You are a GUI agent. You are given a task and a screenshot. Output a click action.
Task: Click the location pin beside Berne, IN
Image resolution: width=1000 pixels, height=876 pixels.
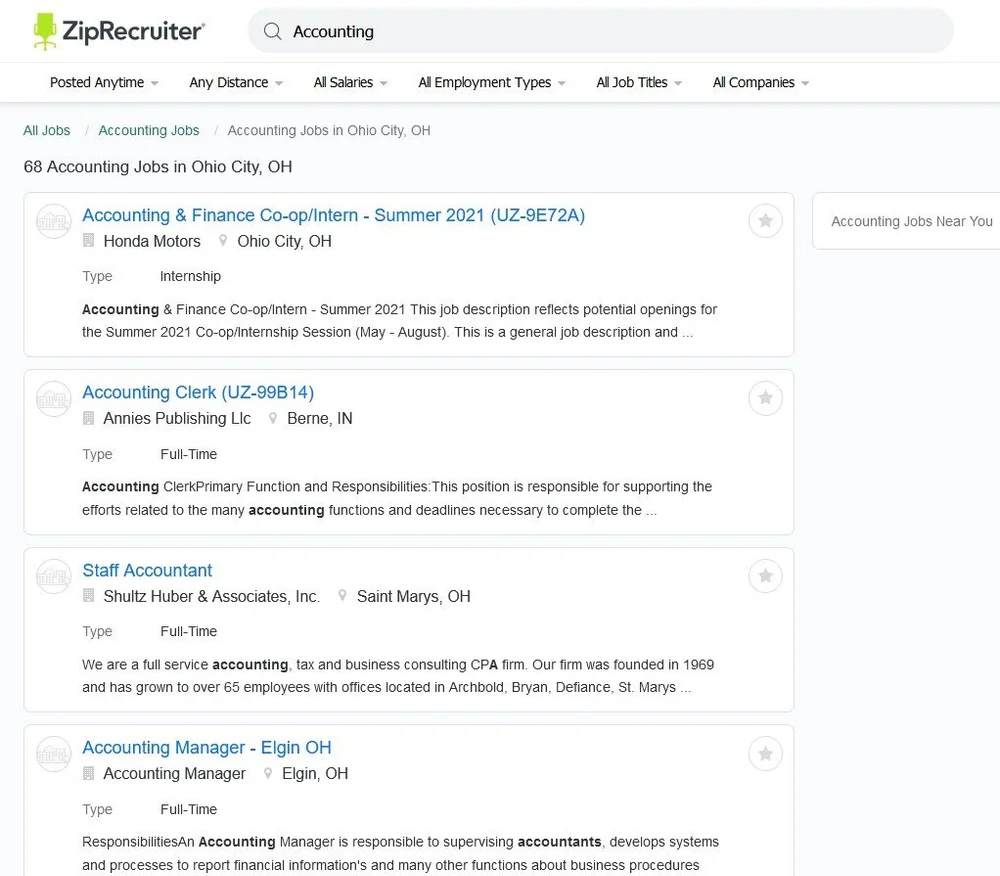[273, 418]
